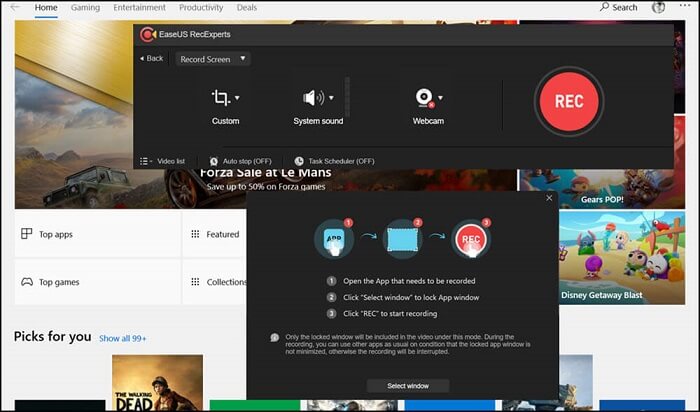Click the Featured dots grid icon

(x=195, y=234)
